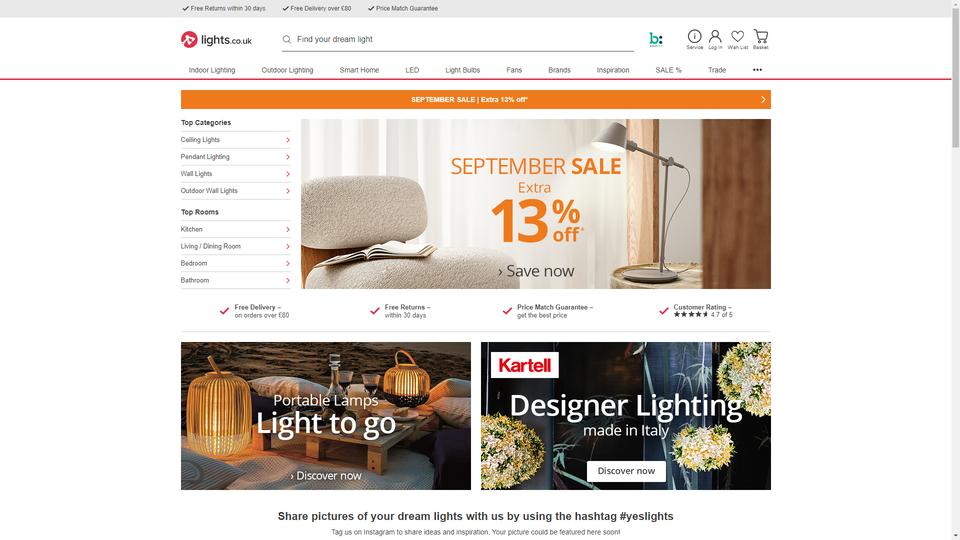Screen dimensions: 960x540
Task: Open the Basket cart icon
Action: 760,36
